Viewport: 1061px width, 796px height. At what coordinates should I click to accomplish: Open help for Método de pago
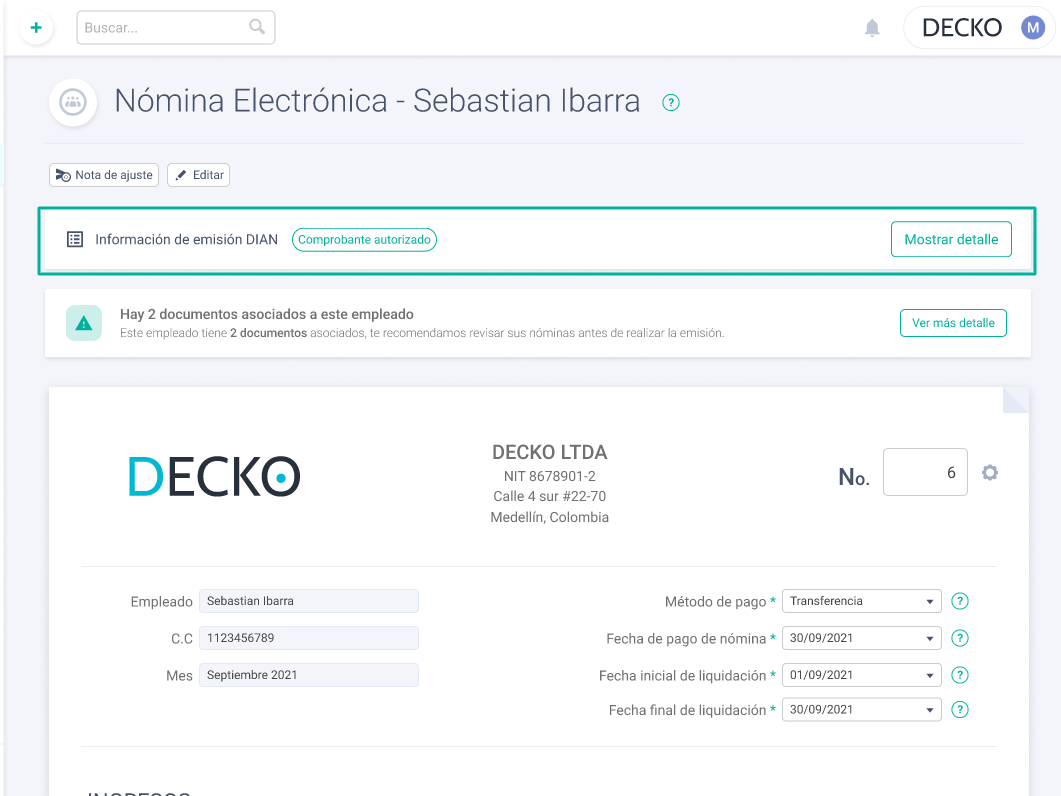point(960,601)
